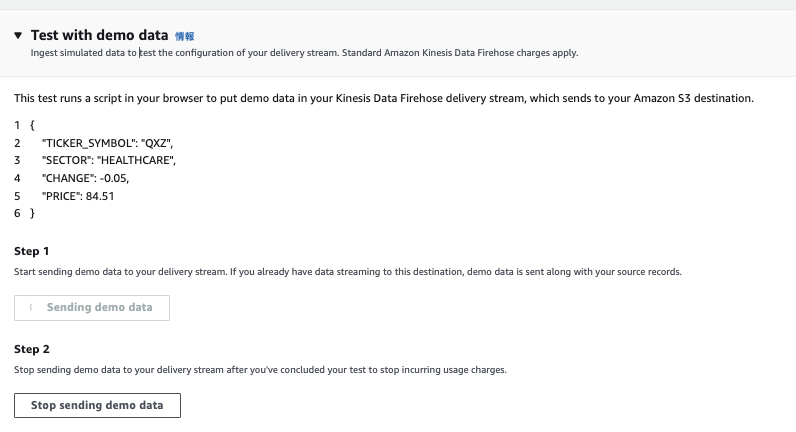This screenshot has height=432, width=796.
Task: Click the "QXZ" ticker value
Action: point(158,143)
